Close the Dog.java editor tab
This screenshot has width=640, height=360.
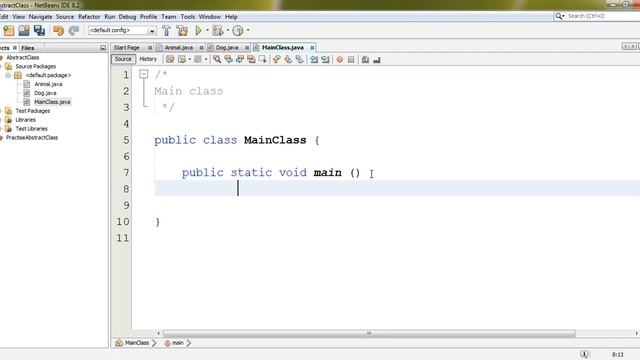(x=247, y=48)
